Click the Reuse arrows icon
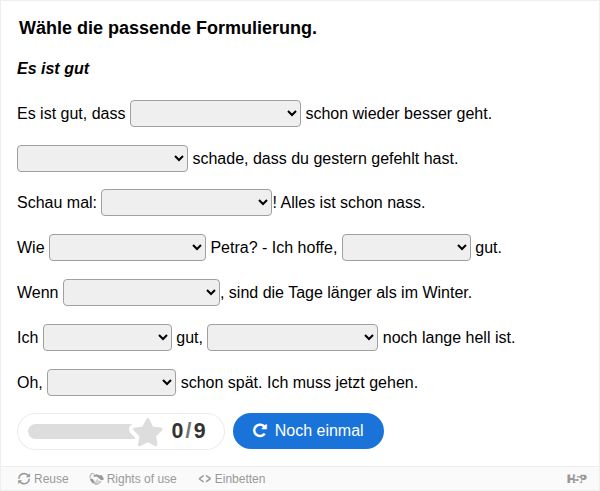 [24, 479]
